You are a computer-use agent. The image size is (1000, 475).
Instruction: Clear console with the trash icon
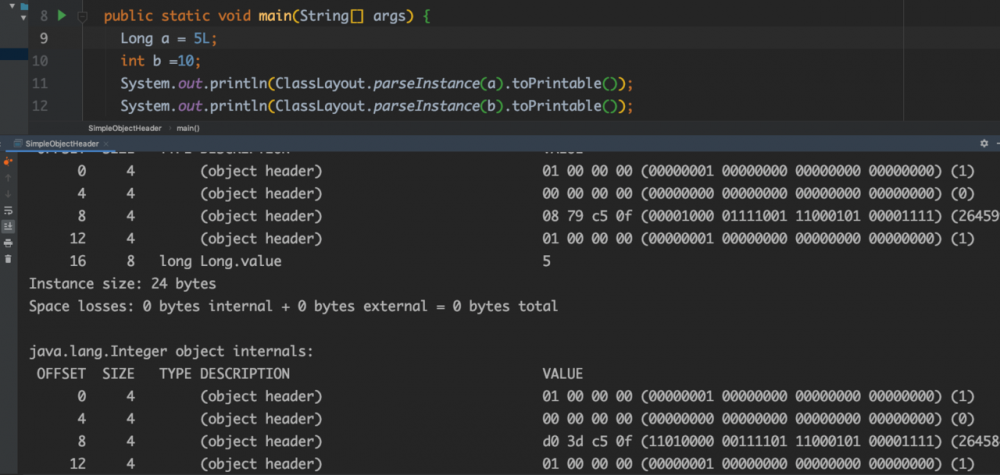tap(9, 259)
